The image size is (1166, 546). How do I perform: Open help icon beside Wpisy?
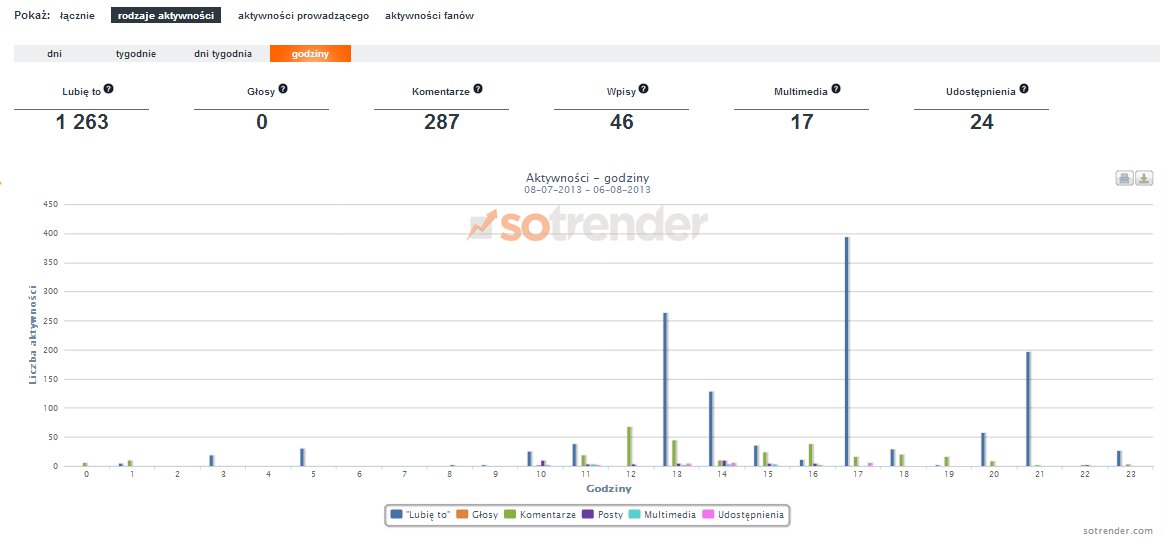(643, 89)
